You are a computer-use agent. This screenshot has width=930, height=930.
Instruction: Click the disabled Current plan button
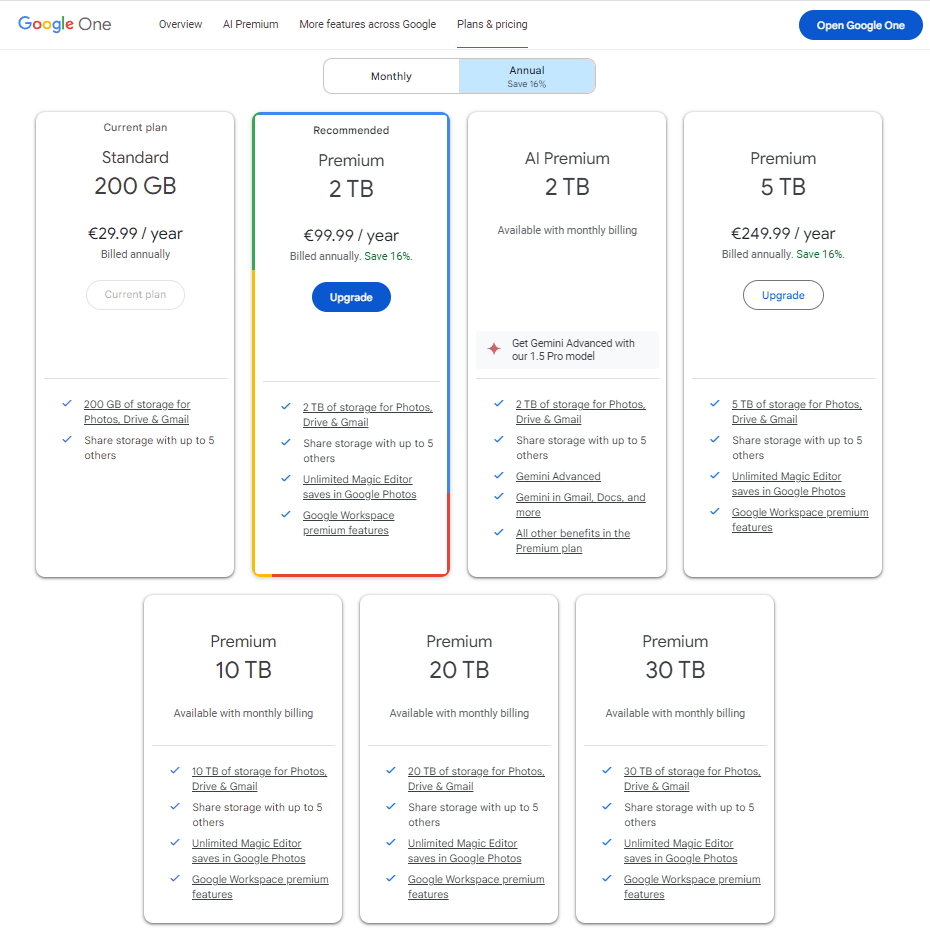[x=135, y=295]
